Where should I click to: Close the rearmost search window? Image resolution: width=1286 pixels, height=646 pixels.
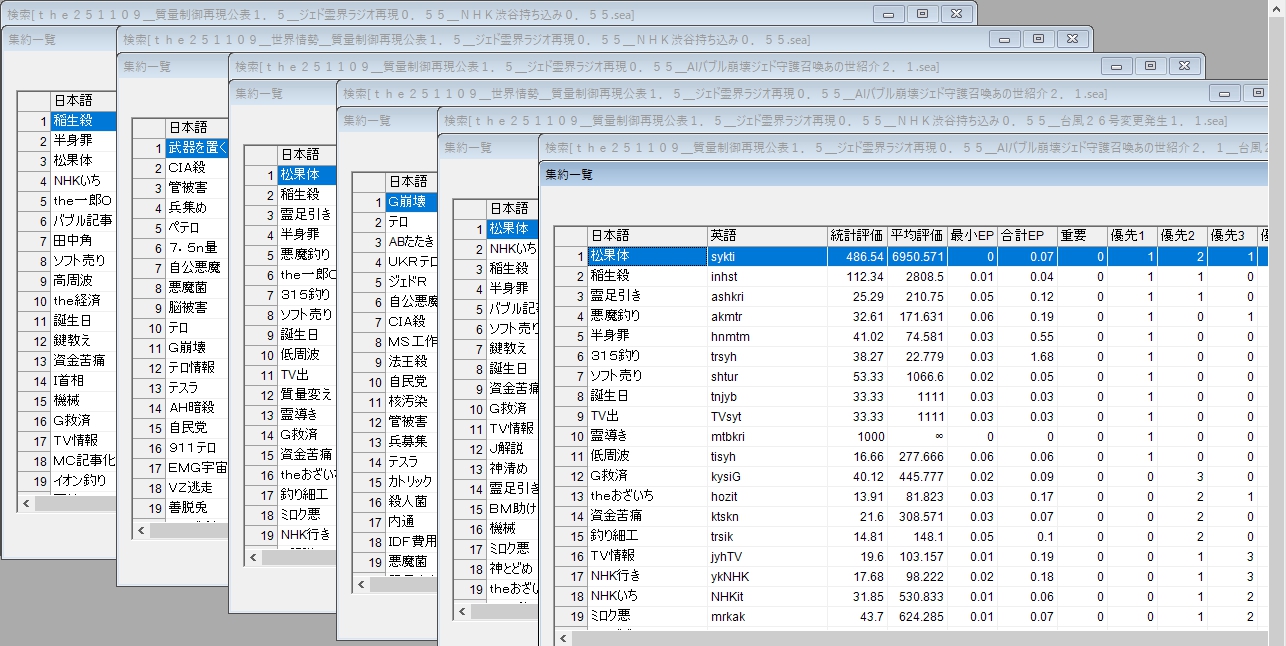pyautogui.click(x=956, y=14)
